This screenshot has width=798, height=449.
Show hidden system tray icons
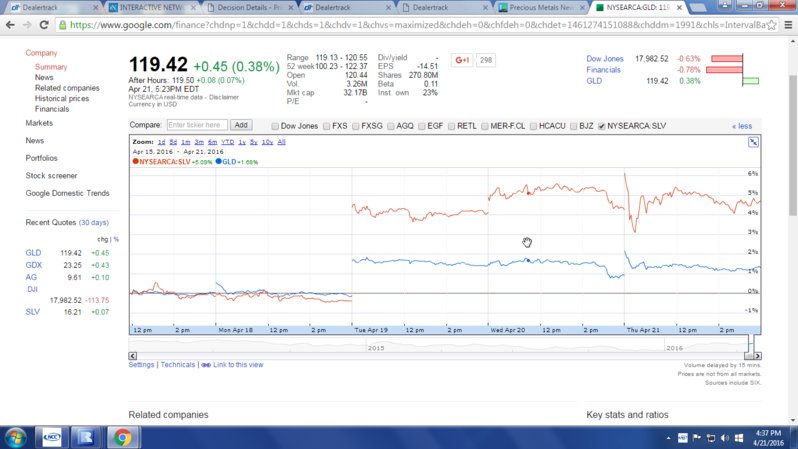668,438
